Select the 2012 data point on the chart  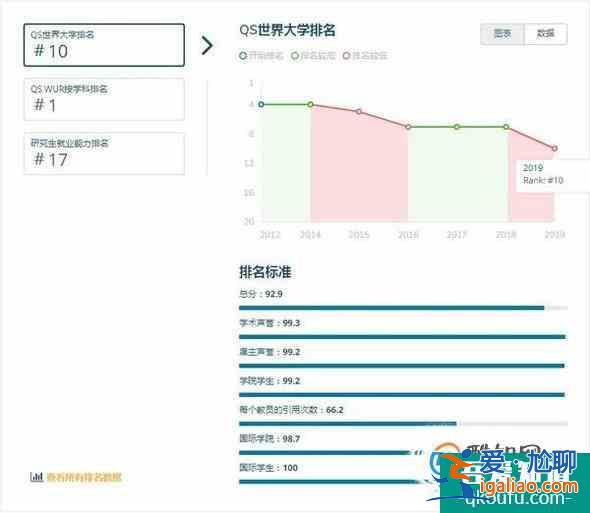point(261,104)
